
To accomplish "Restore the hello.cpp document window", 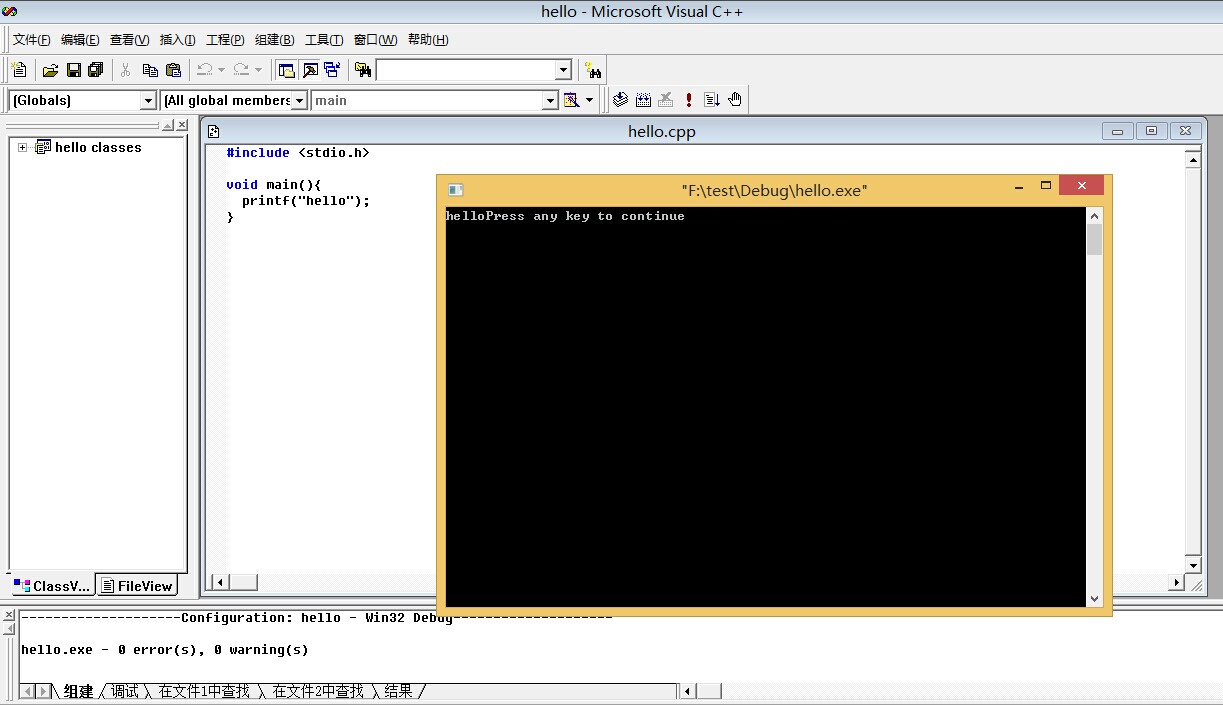I will [1152, 131].
